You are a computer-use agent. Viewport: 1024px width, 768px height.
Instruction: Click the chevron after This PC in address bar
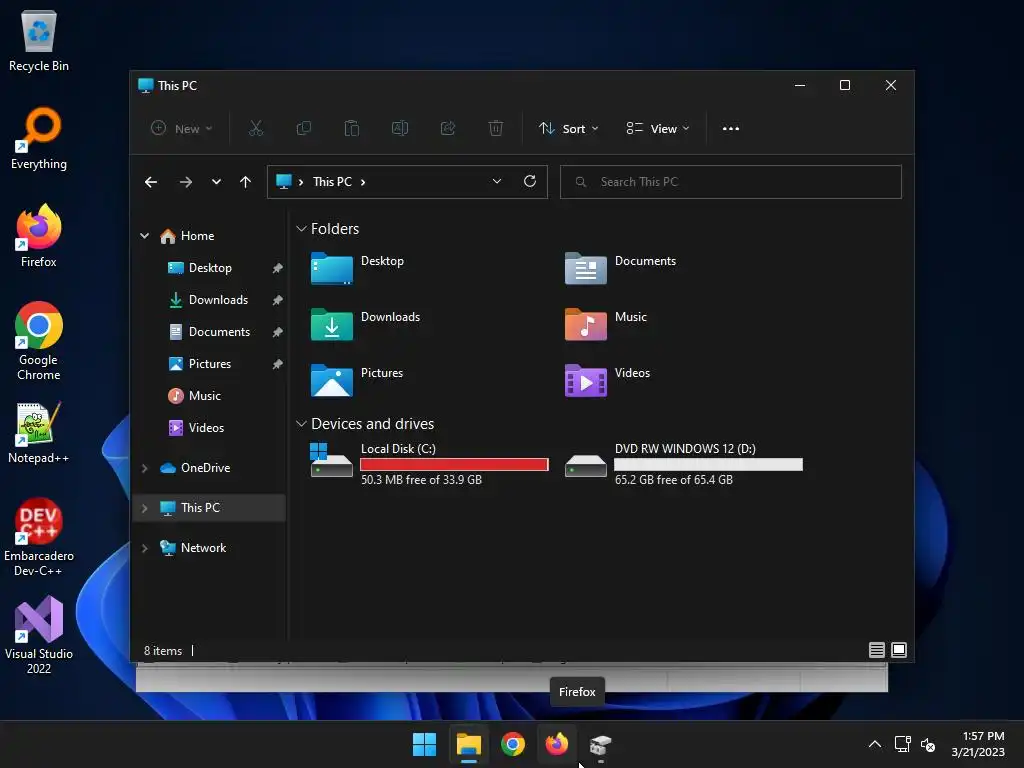click(x=363, y=182)
